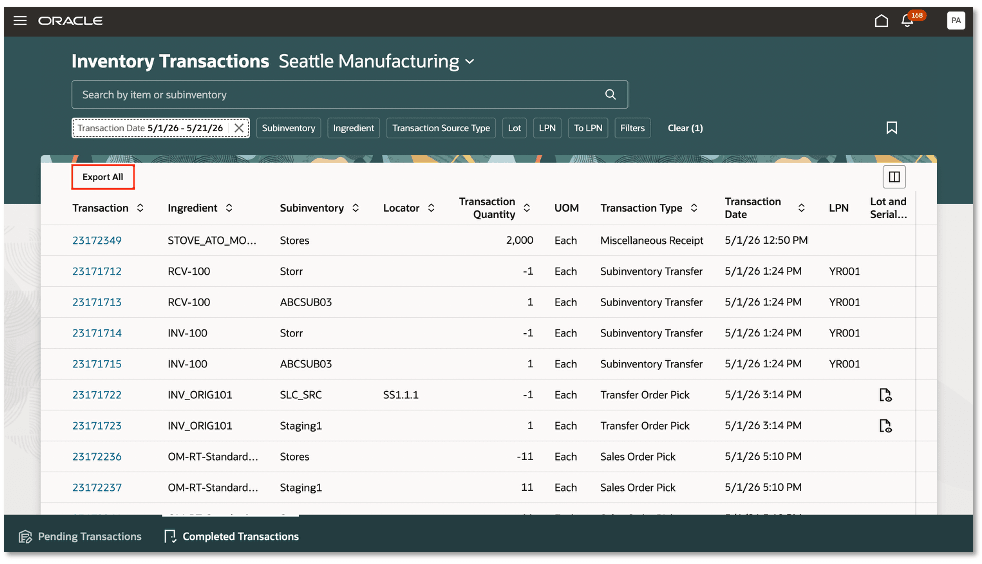Open the Lot filter chip
The height and width of the screenshot is (564, 982).
pyautogui.click(x=514, y=128)
